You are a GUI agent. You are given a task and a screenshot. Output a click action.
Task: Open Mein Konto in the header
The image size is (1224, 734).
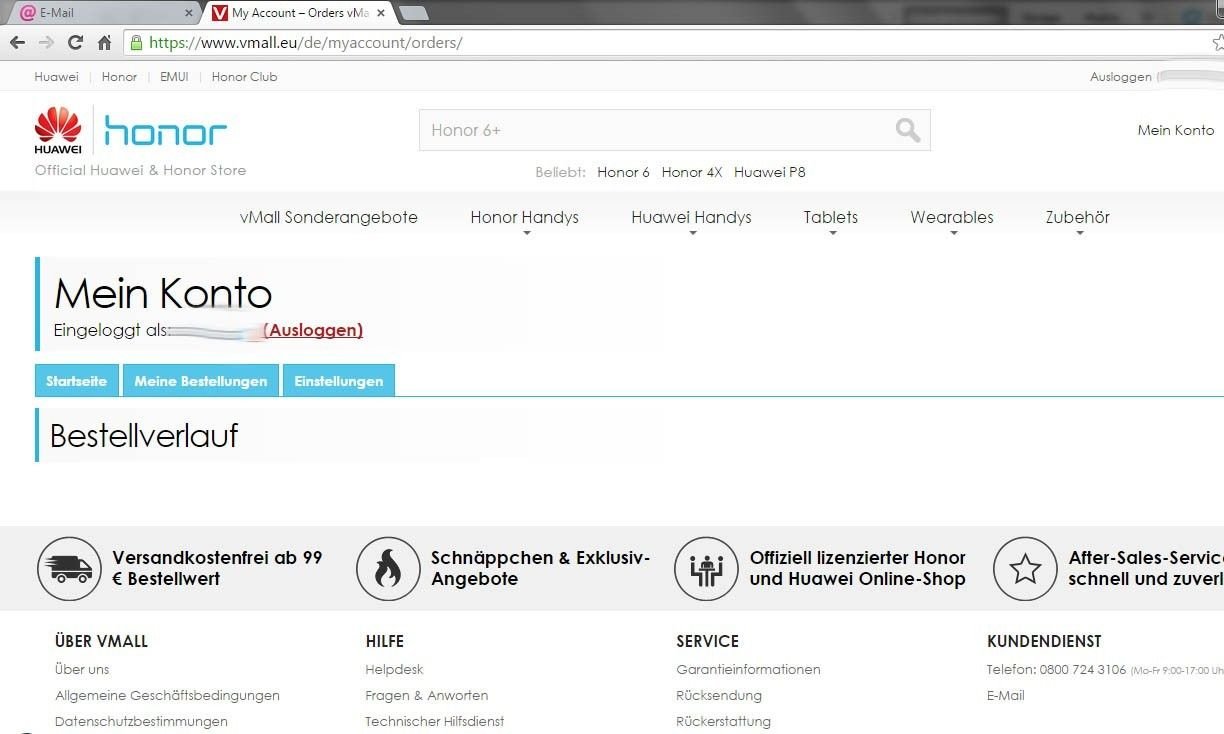click(x=1176, y=130)
